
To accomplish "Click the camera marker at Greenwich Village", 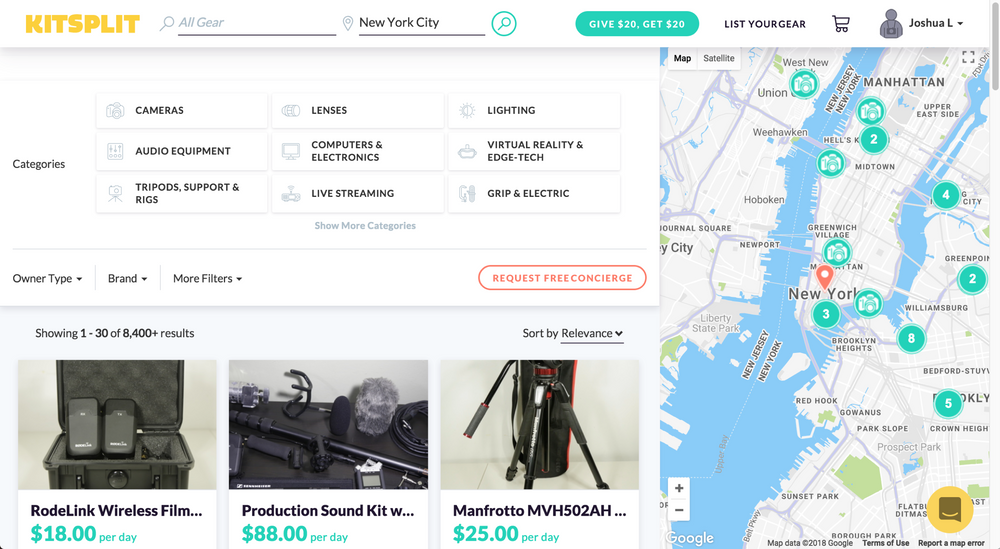I will (837, 253).
